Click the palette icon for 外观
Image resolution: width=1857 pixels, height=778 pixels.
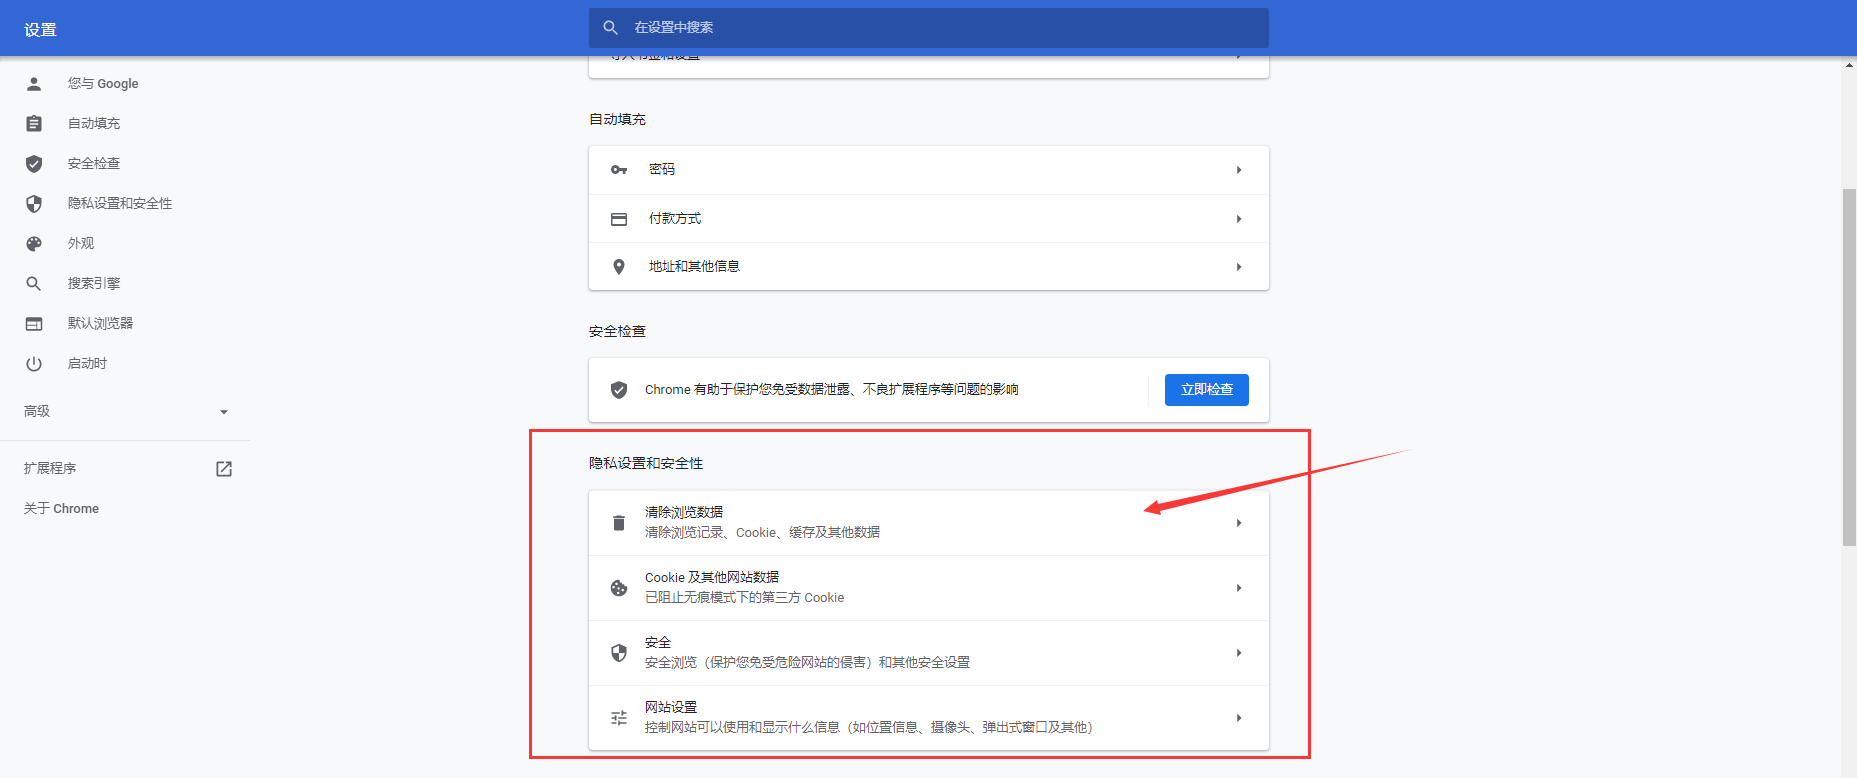34,244
